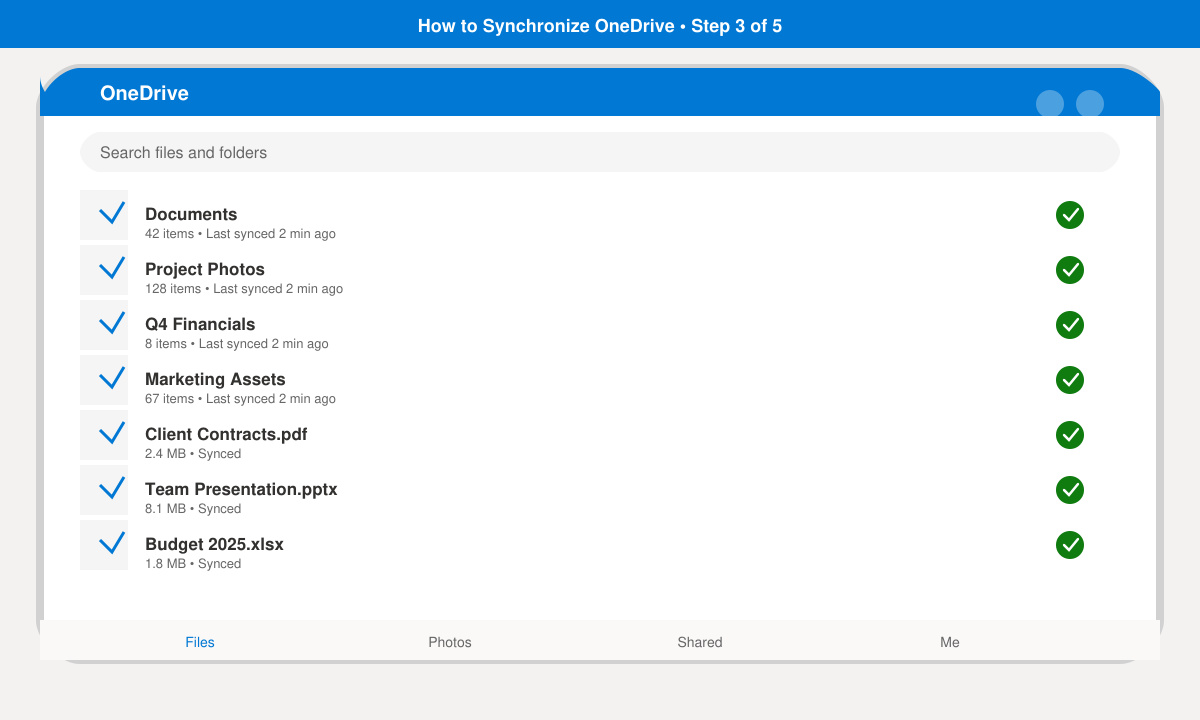Open the Client Contracts.pdf file name

click(226, 434)
